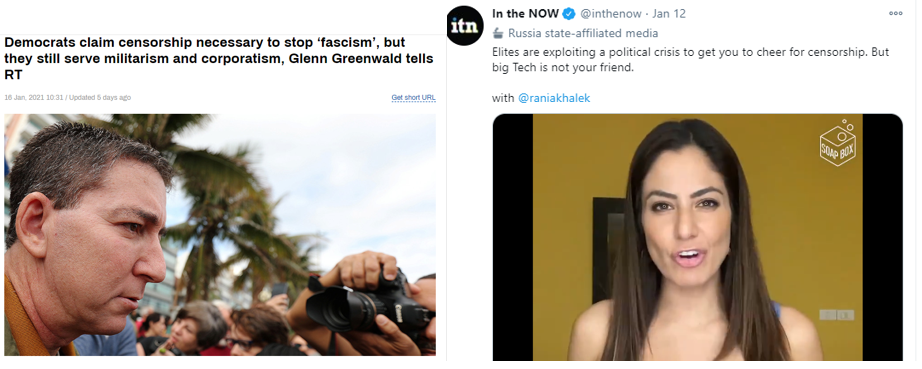Open the tweet's three-dot more menu
This screenshot has height=369, width=922.
tap(896, 14)
